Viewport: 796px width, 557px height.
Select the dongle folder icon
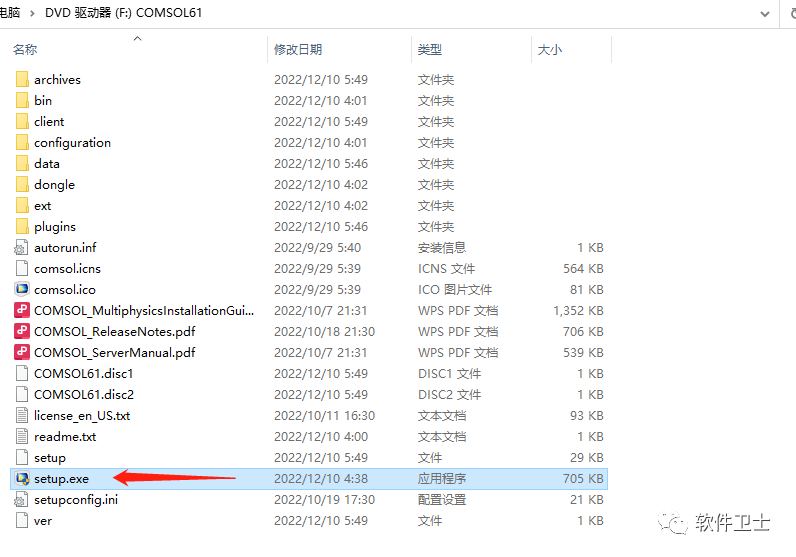(22, 184)
